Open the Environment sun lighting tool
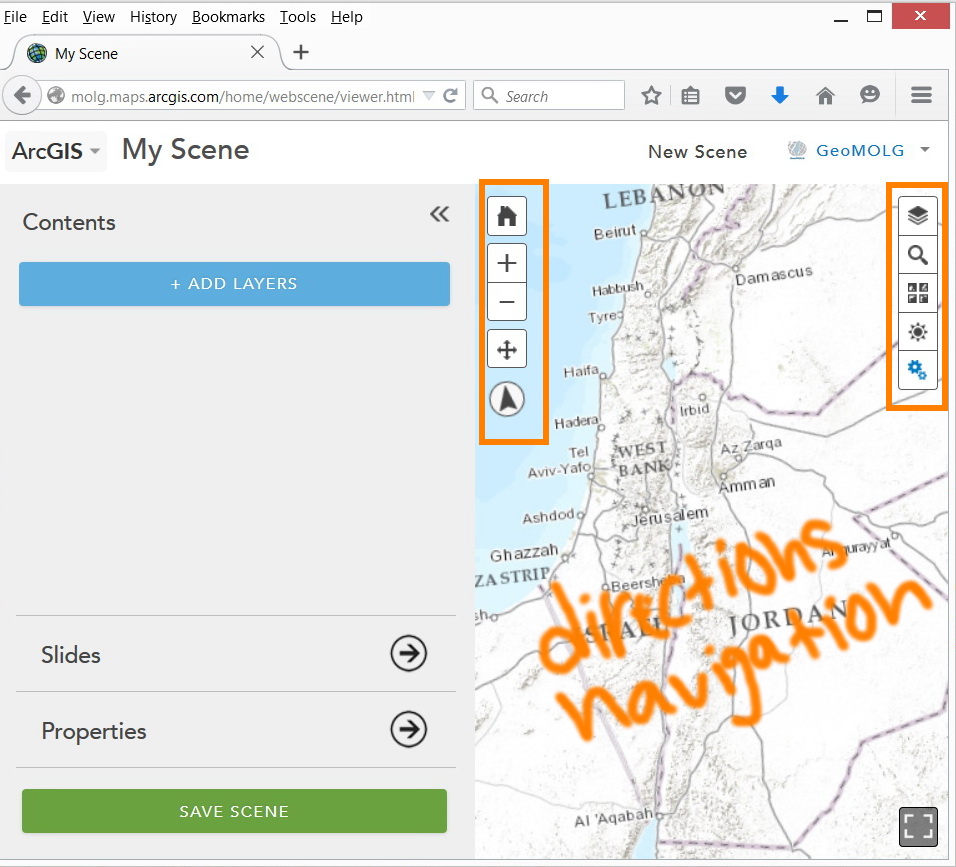956x867 pixels. [918, 332]
